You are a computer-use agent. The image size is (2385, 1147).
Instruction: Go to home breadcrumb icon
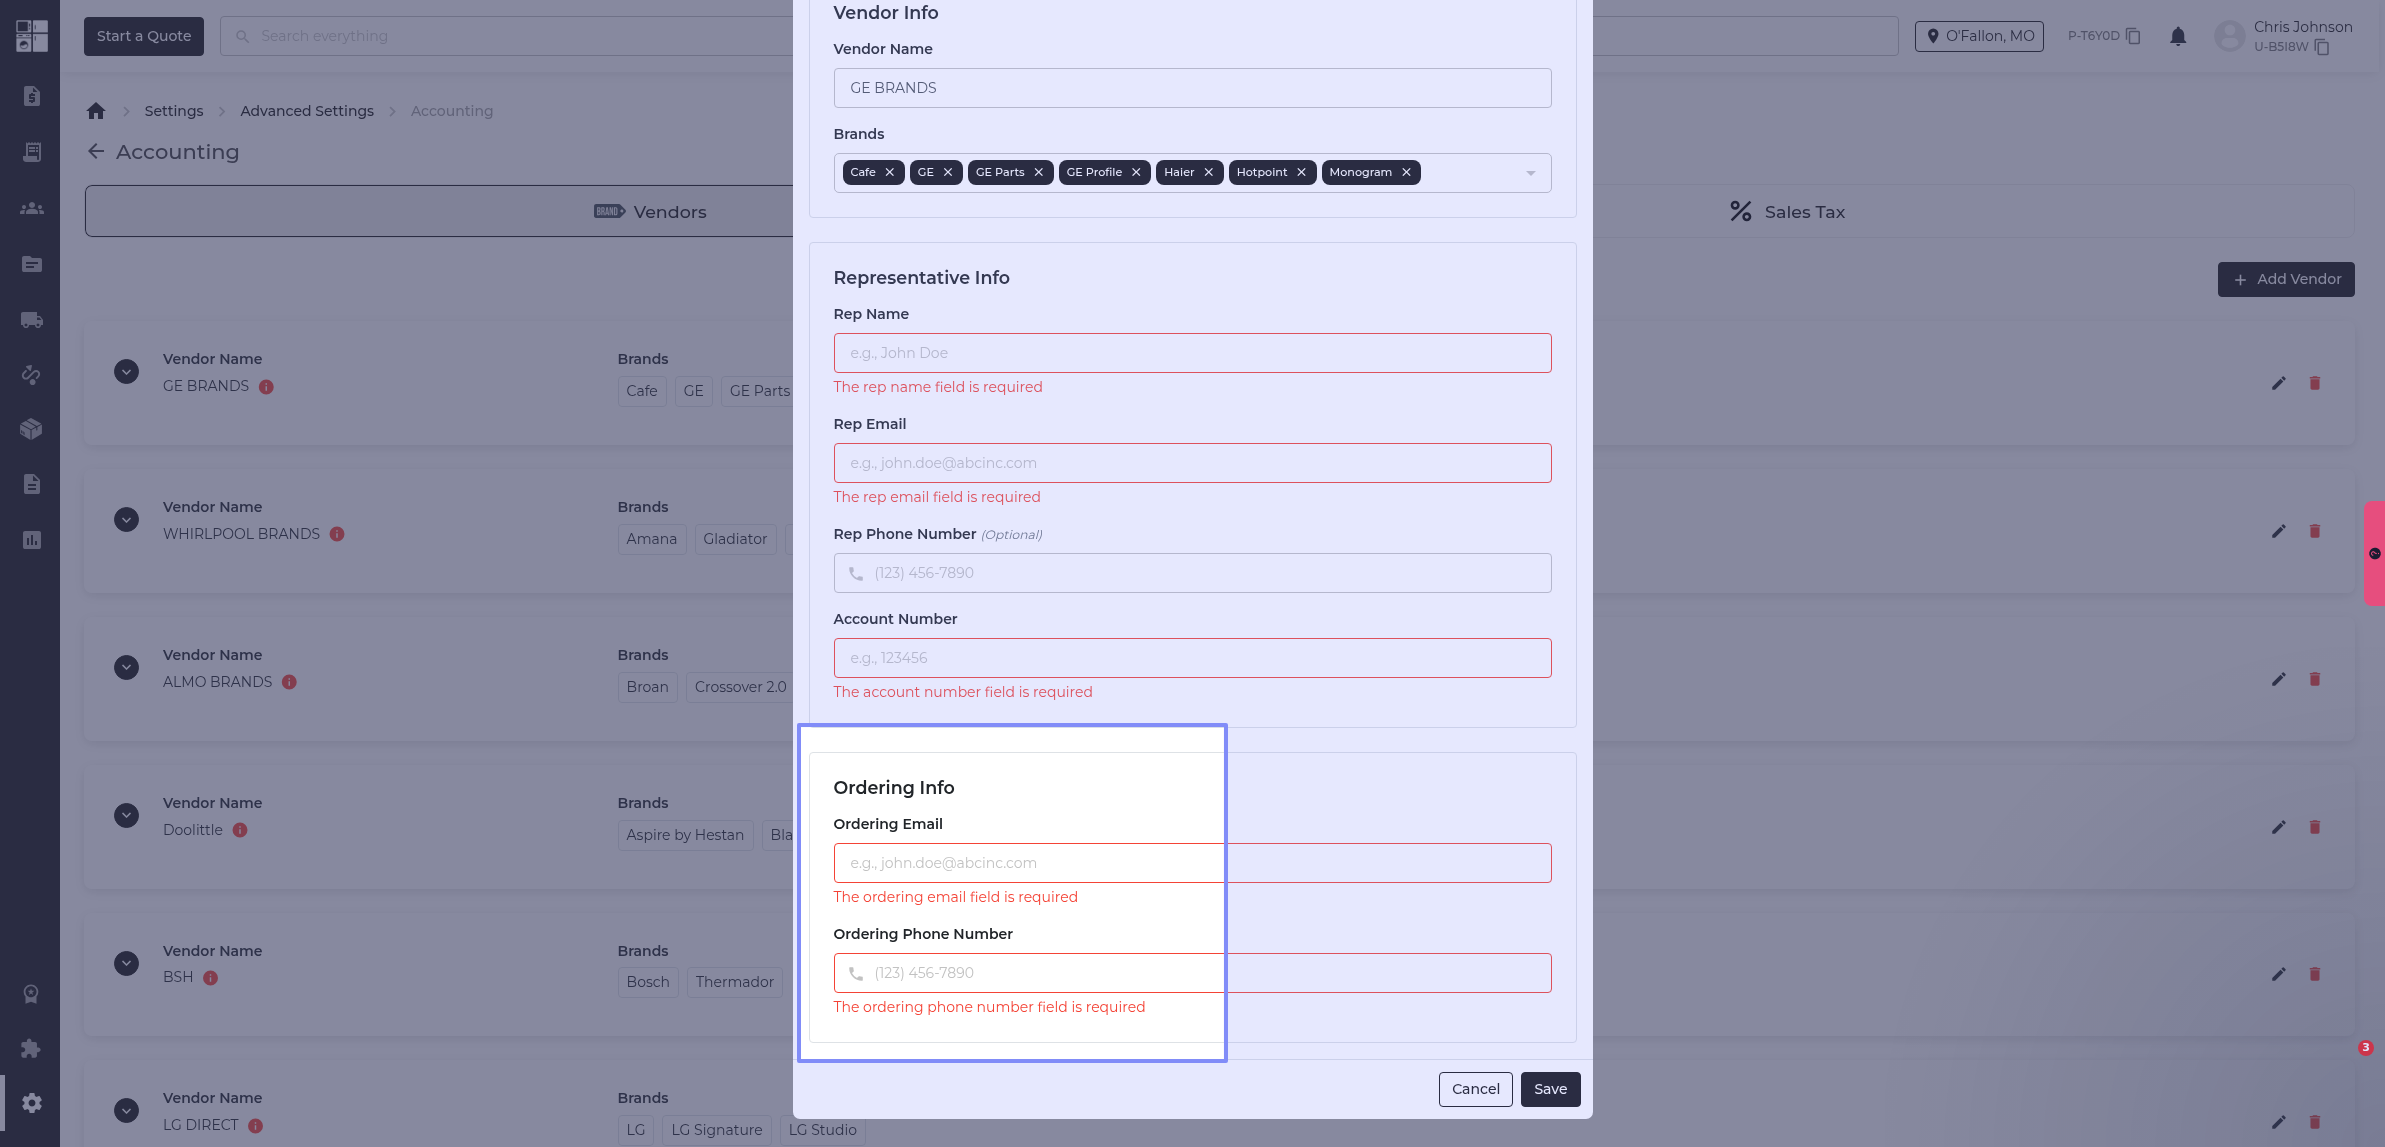[x=96, y=111]
